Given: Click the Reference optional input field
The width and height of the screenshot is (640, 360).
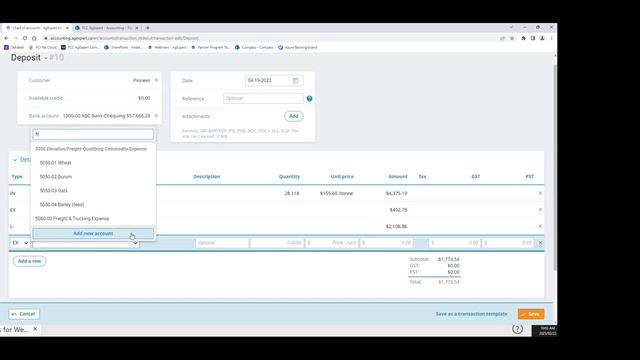Looking at the screenshot, I should (263, 98).
